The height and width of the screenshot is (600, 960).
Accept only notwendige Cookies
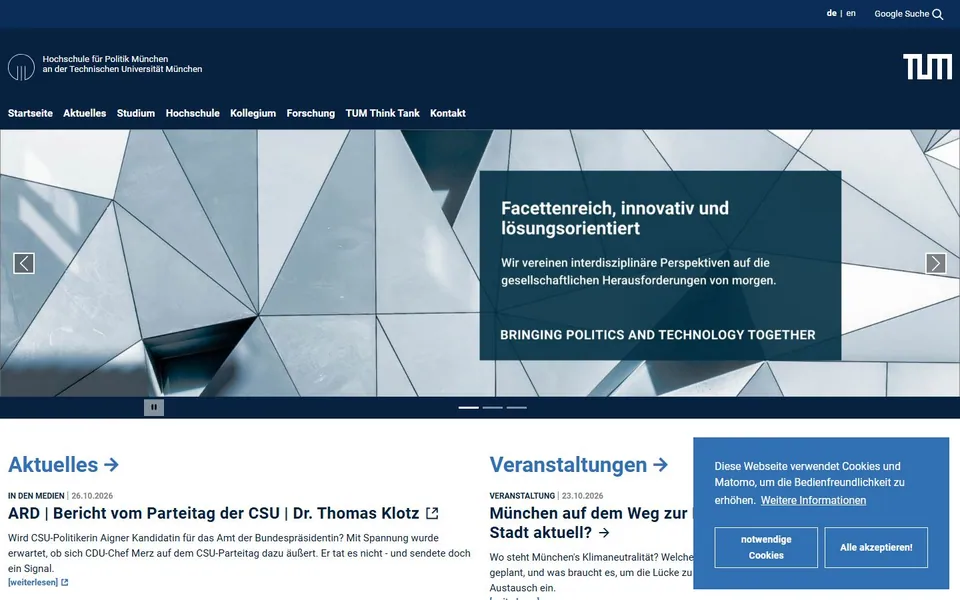point(766,547)
